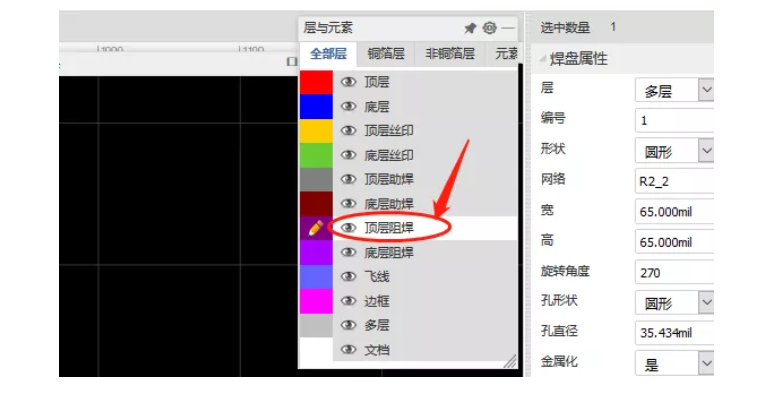Click blue color swatch of 底层
Viewport: 757px width, 409px height.
[316, 106]
